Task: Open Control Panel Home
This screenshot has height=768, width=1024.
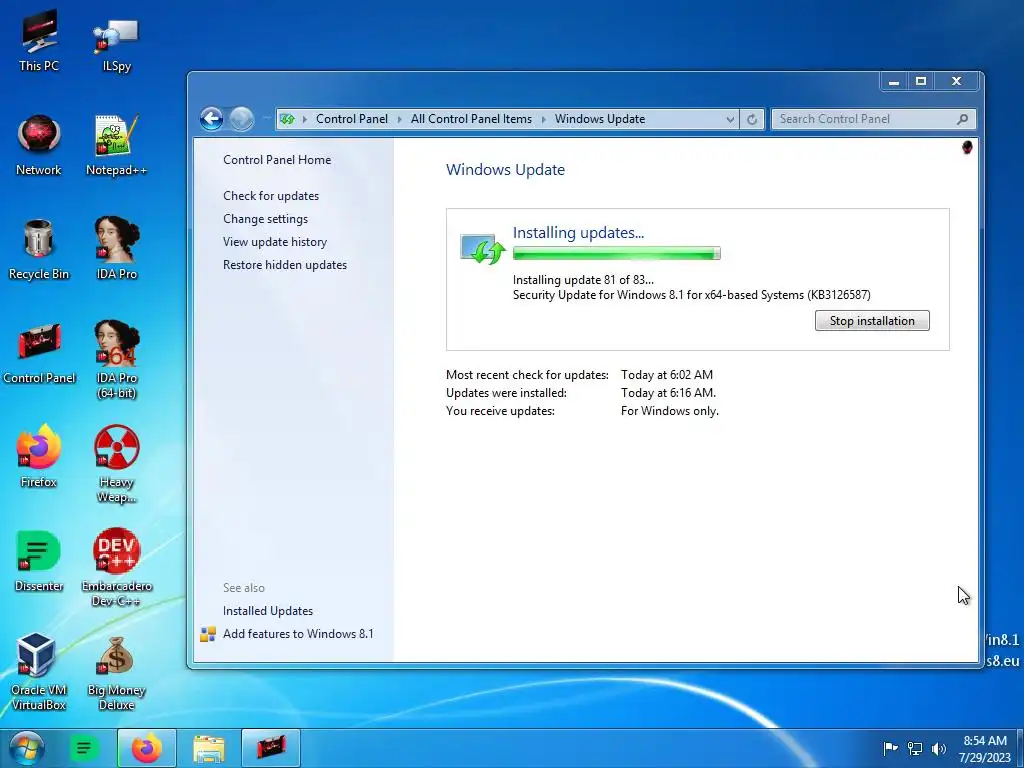Action: click(x=277, y=160)
